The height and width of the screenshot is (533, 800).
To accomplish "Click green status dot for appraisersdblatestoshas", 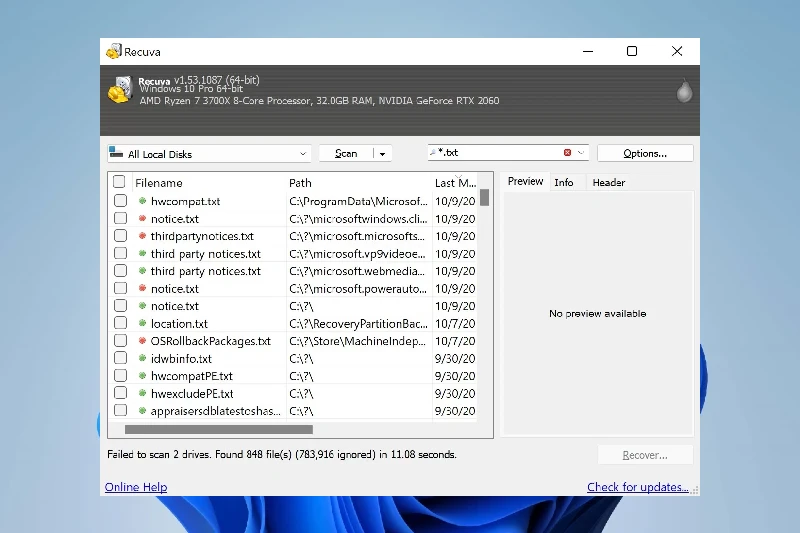I will point(142,411).
